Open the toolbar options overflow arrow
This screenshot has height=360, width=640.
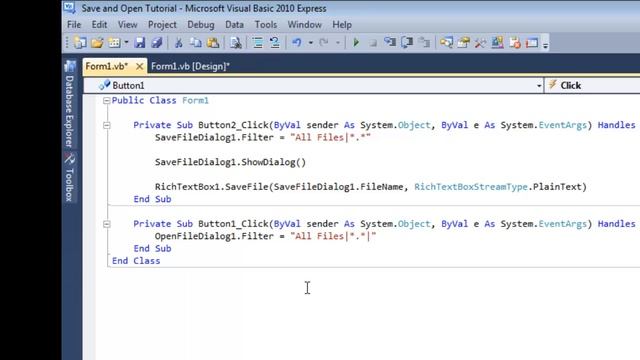tap(545, 45)
